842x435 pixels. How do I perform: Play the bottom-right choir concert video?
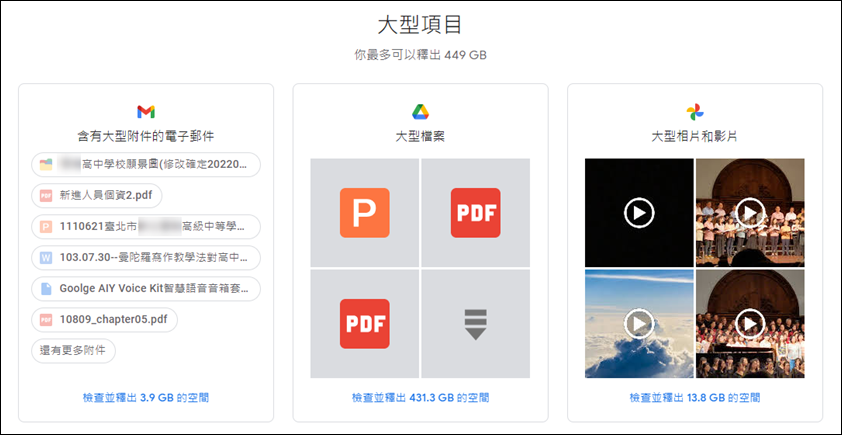(750, 324)
